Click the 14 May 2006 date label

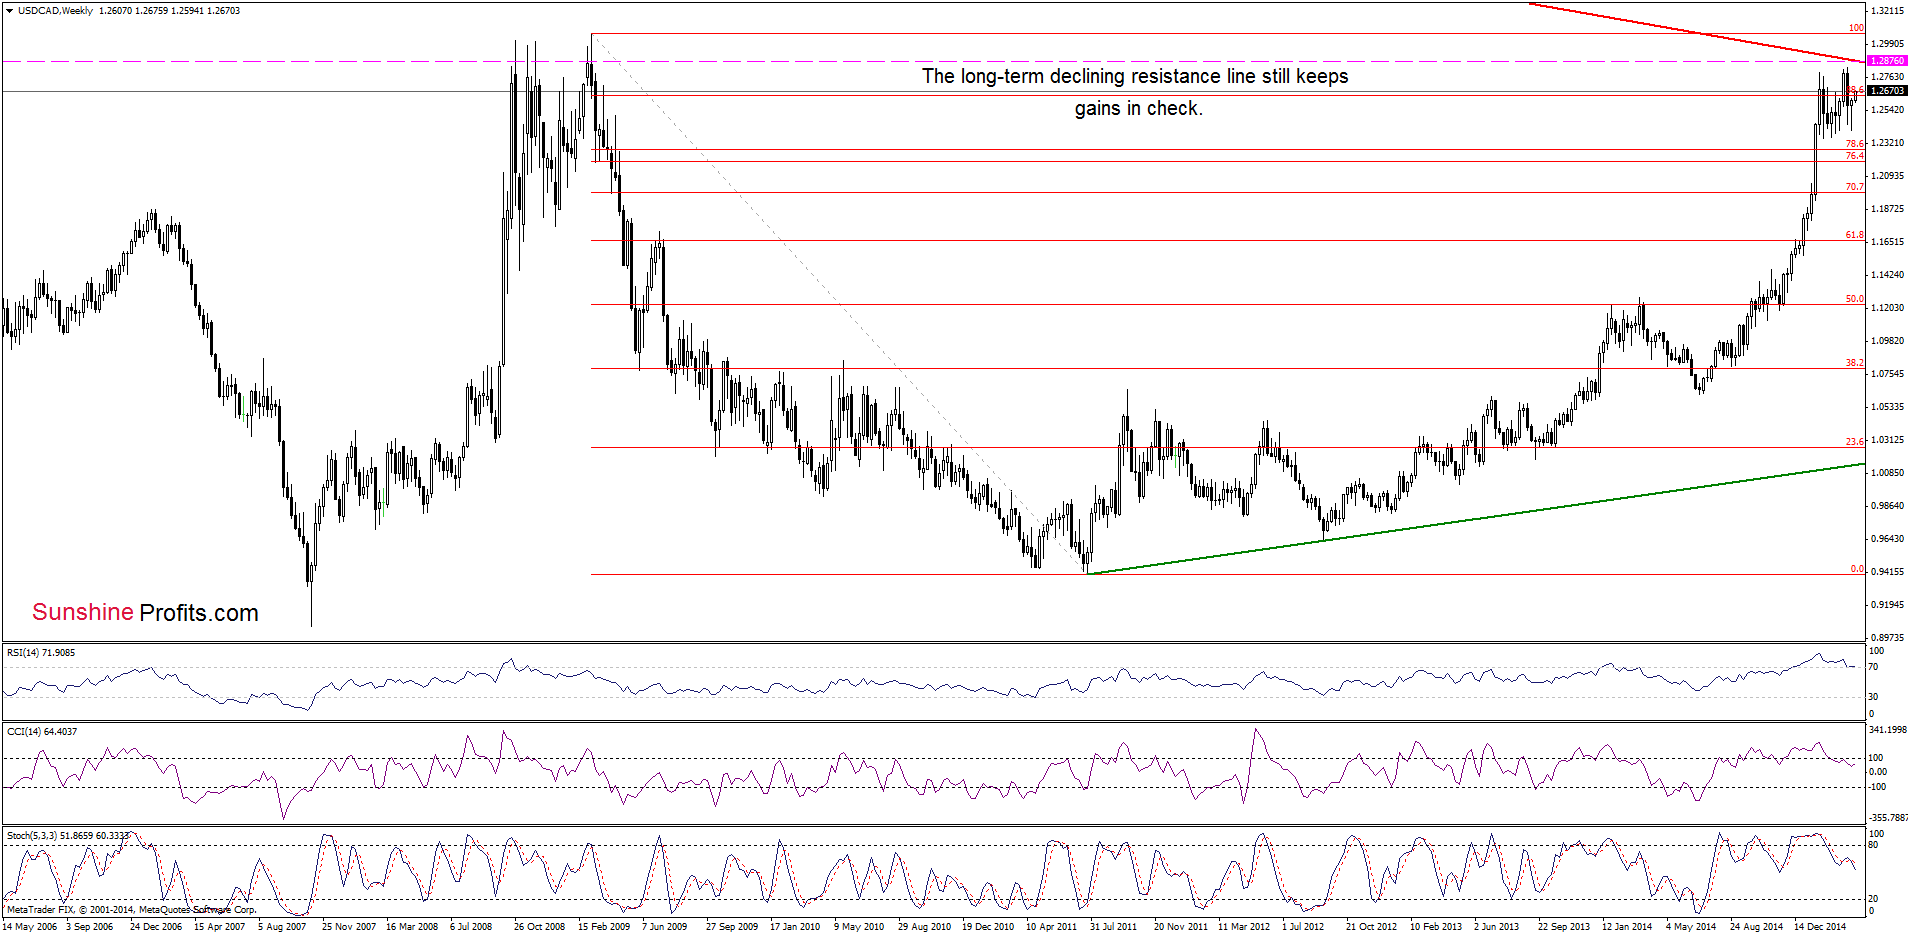point(30,927)
